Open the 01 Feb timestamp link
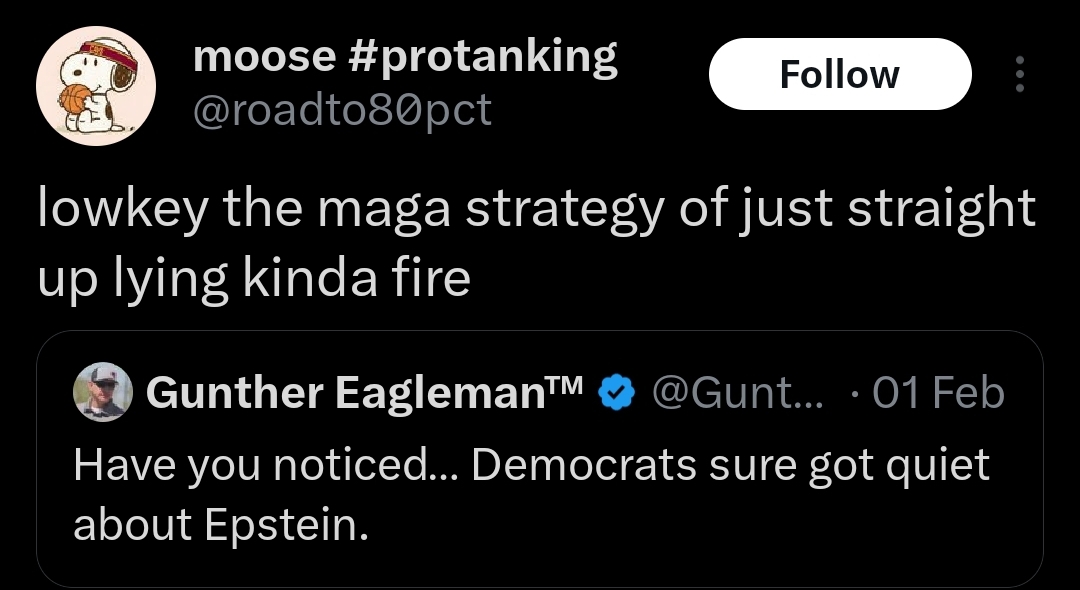Image resolution: width=1080 pixels, height=590 pixels. tap(938, 393)
